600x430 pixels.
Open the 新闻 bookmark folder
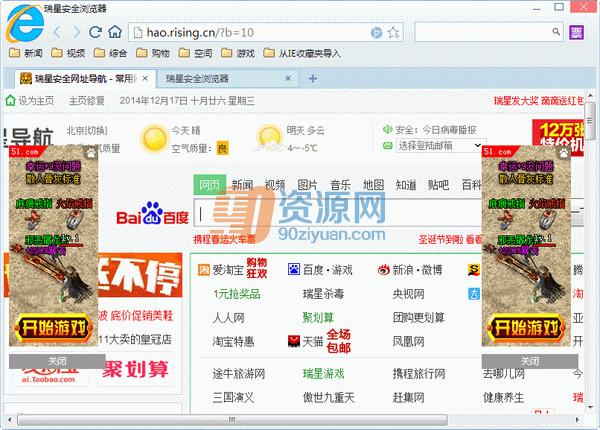coord(26,53)
